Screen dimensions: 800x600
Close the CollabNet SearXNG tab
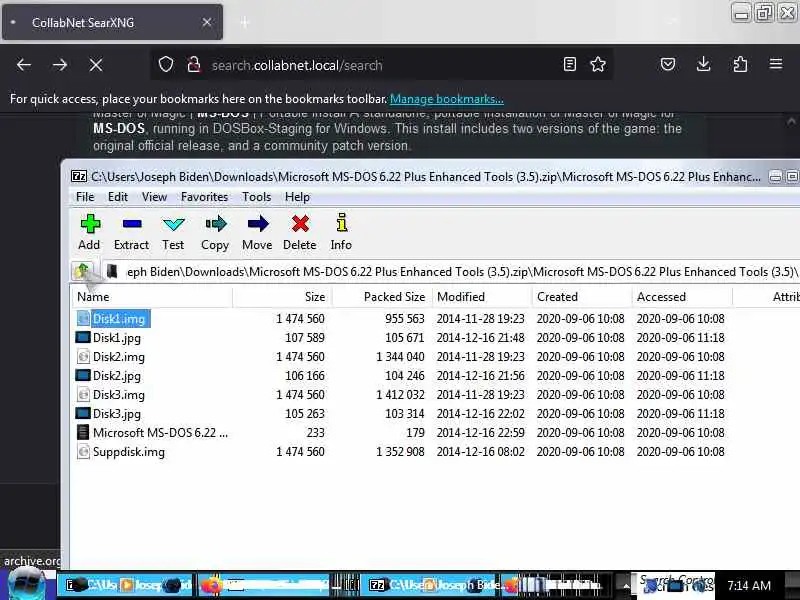(x=207, y=22)
